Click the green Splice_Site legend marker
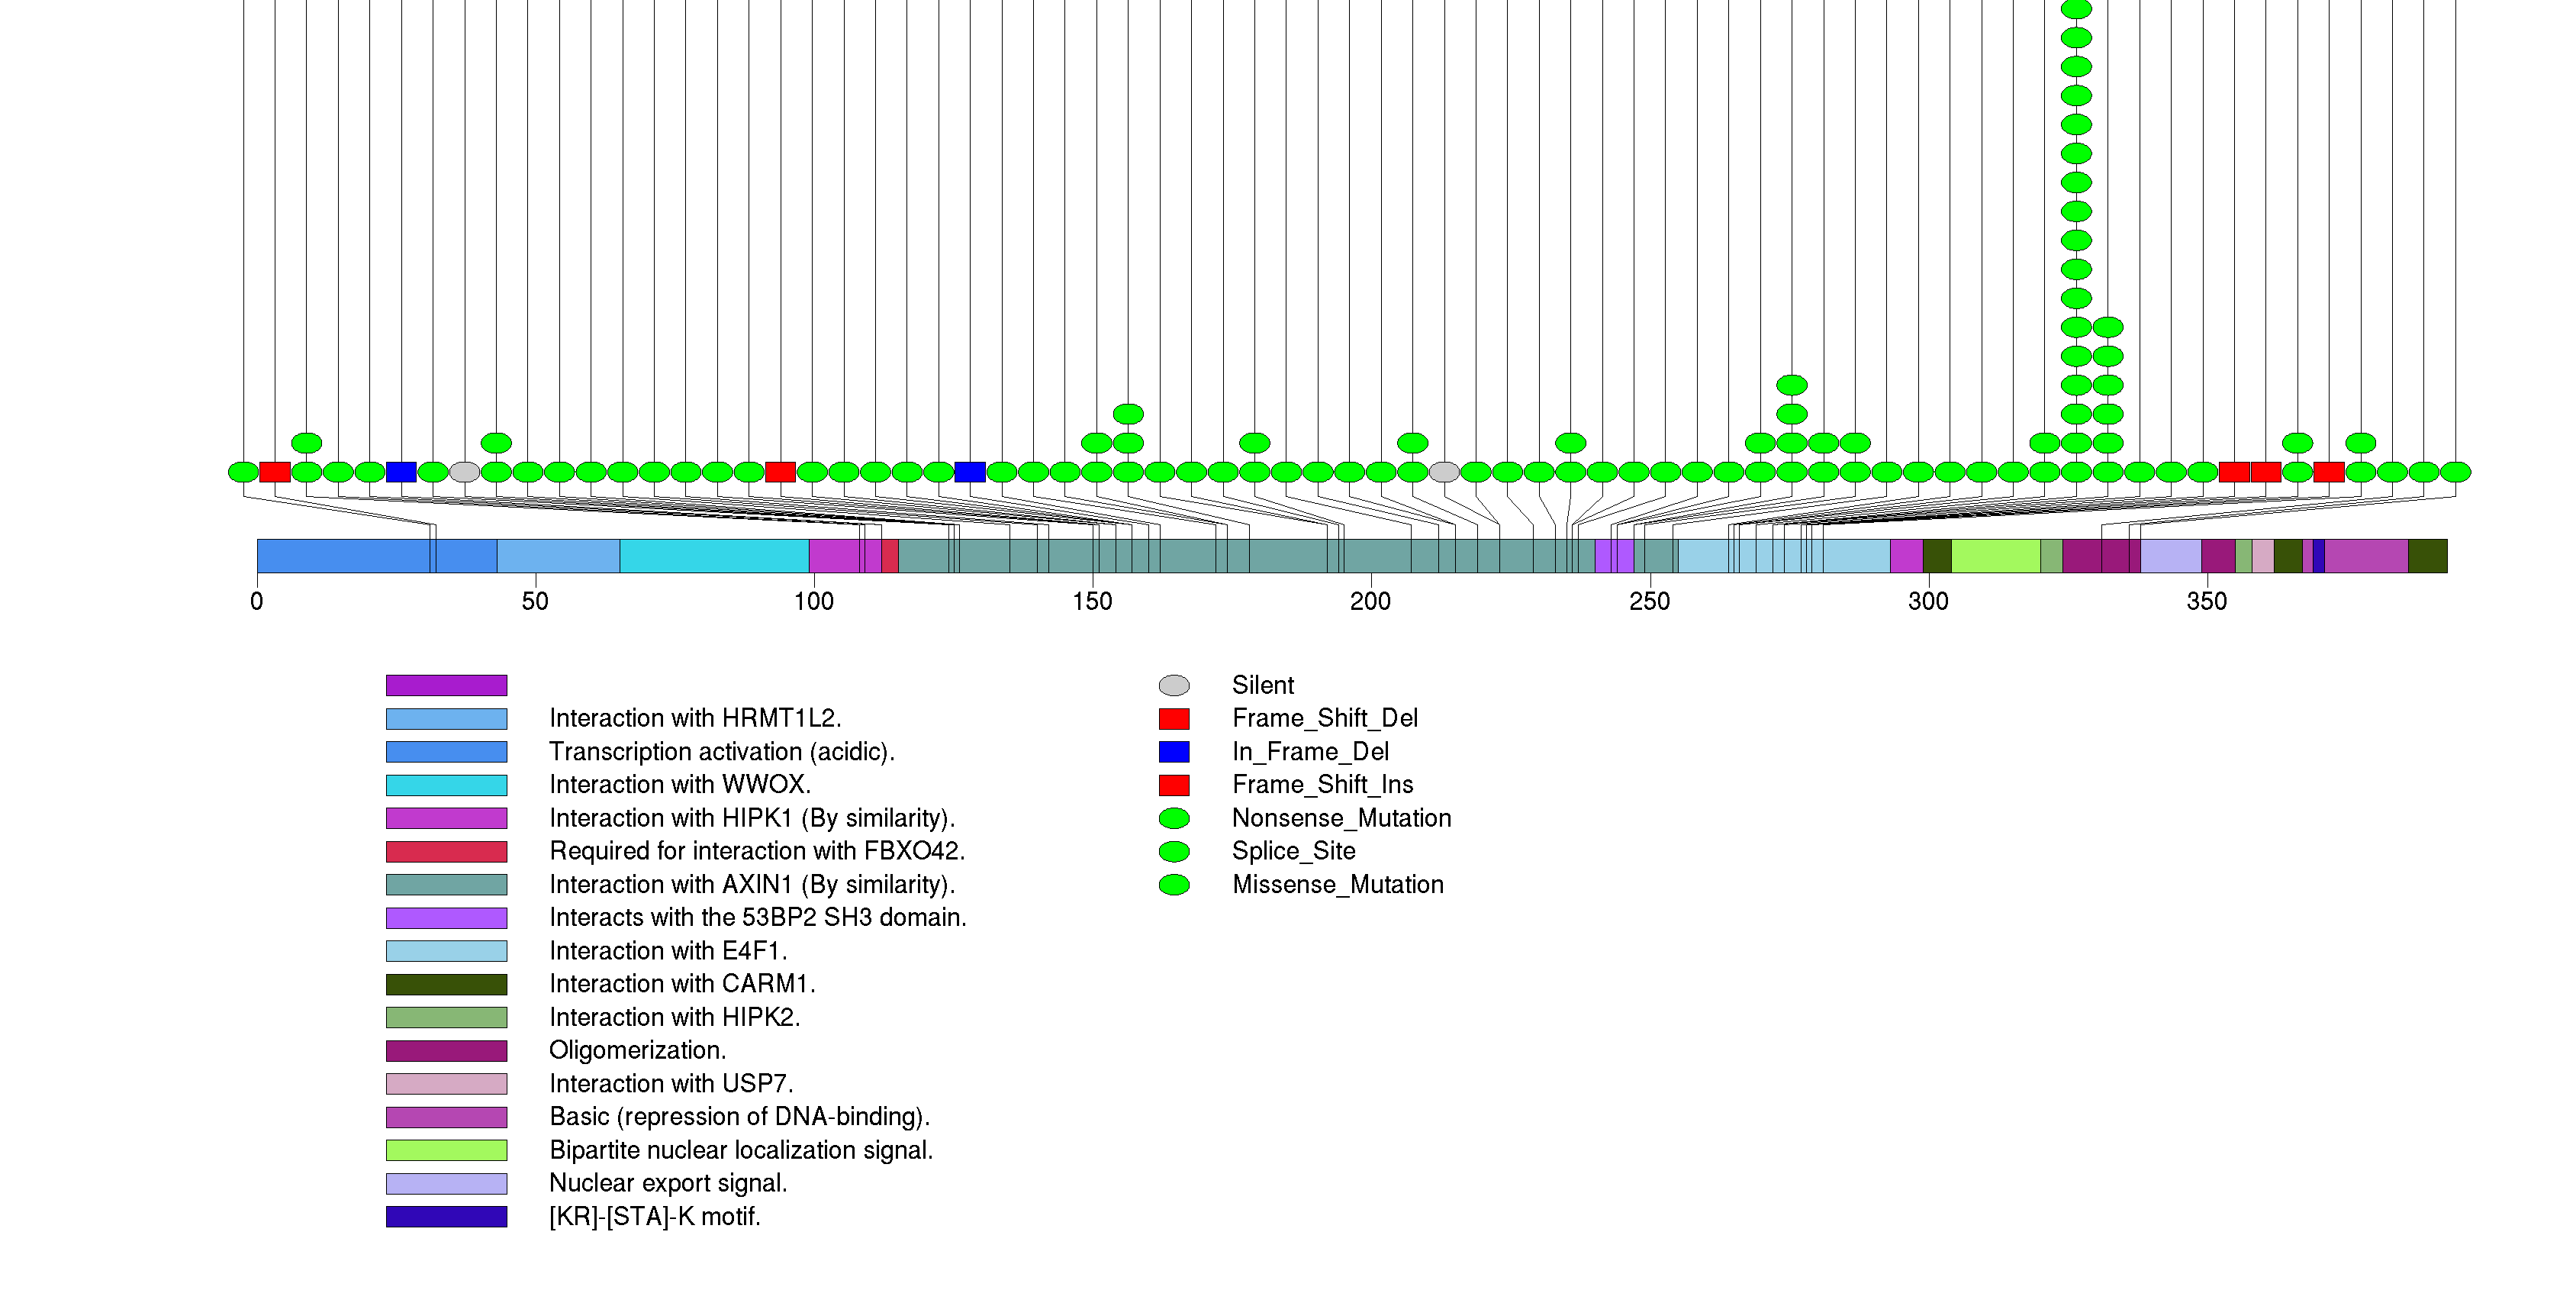2576x1290 pixels. pyautogui.click(x=1173, y=851)
